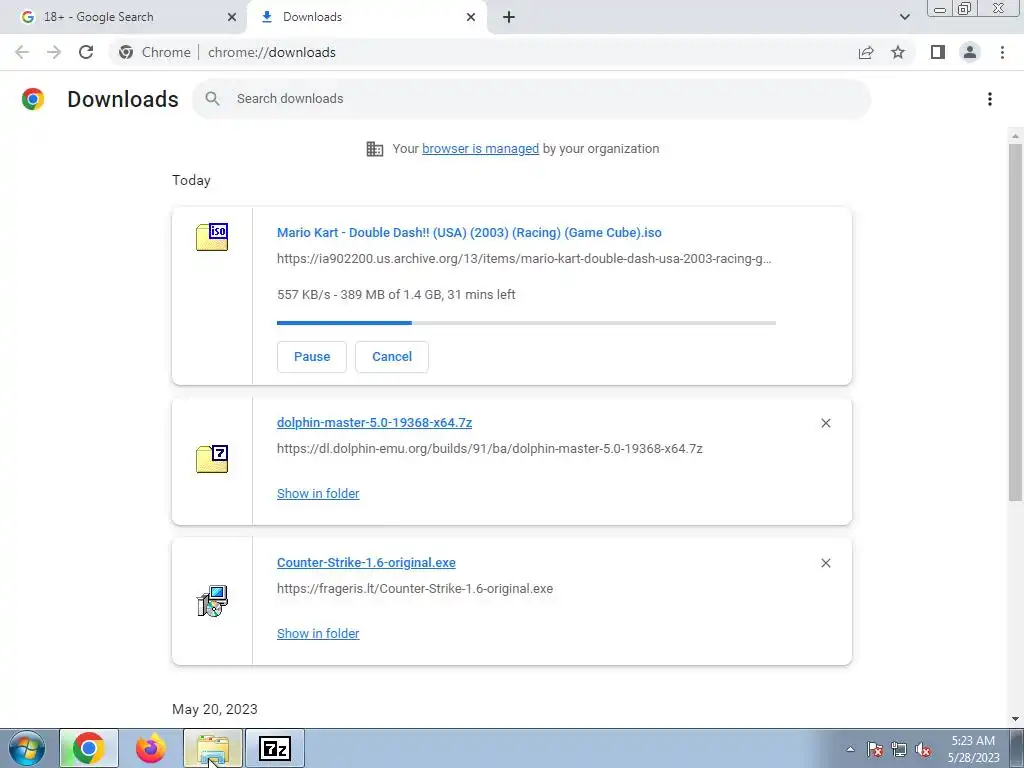The image size is (1024, 768).
Task: Switch to the 18+ Google Search tab
Action: coord(122,17)
